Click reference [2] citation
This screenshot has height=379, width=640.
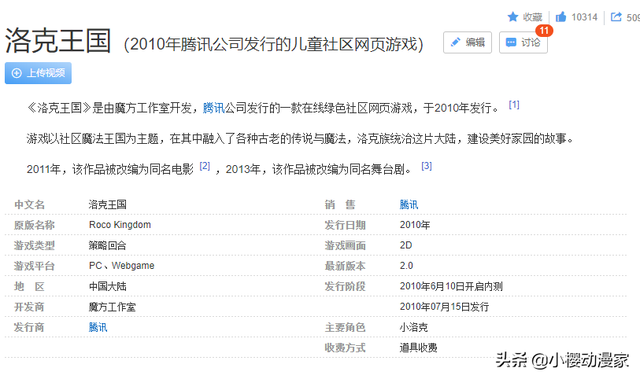[204, 166]
